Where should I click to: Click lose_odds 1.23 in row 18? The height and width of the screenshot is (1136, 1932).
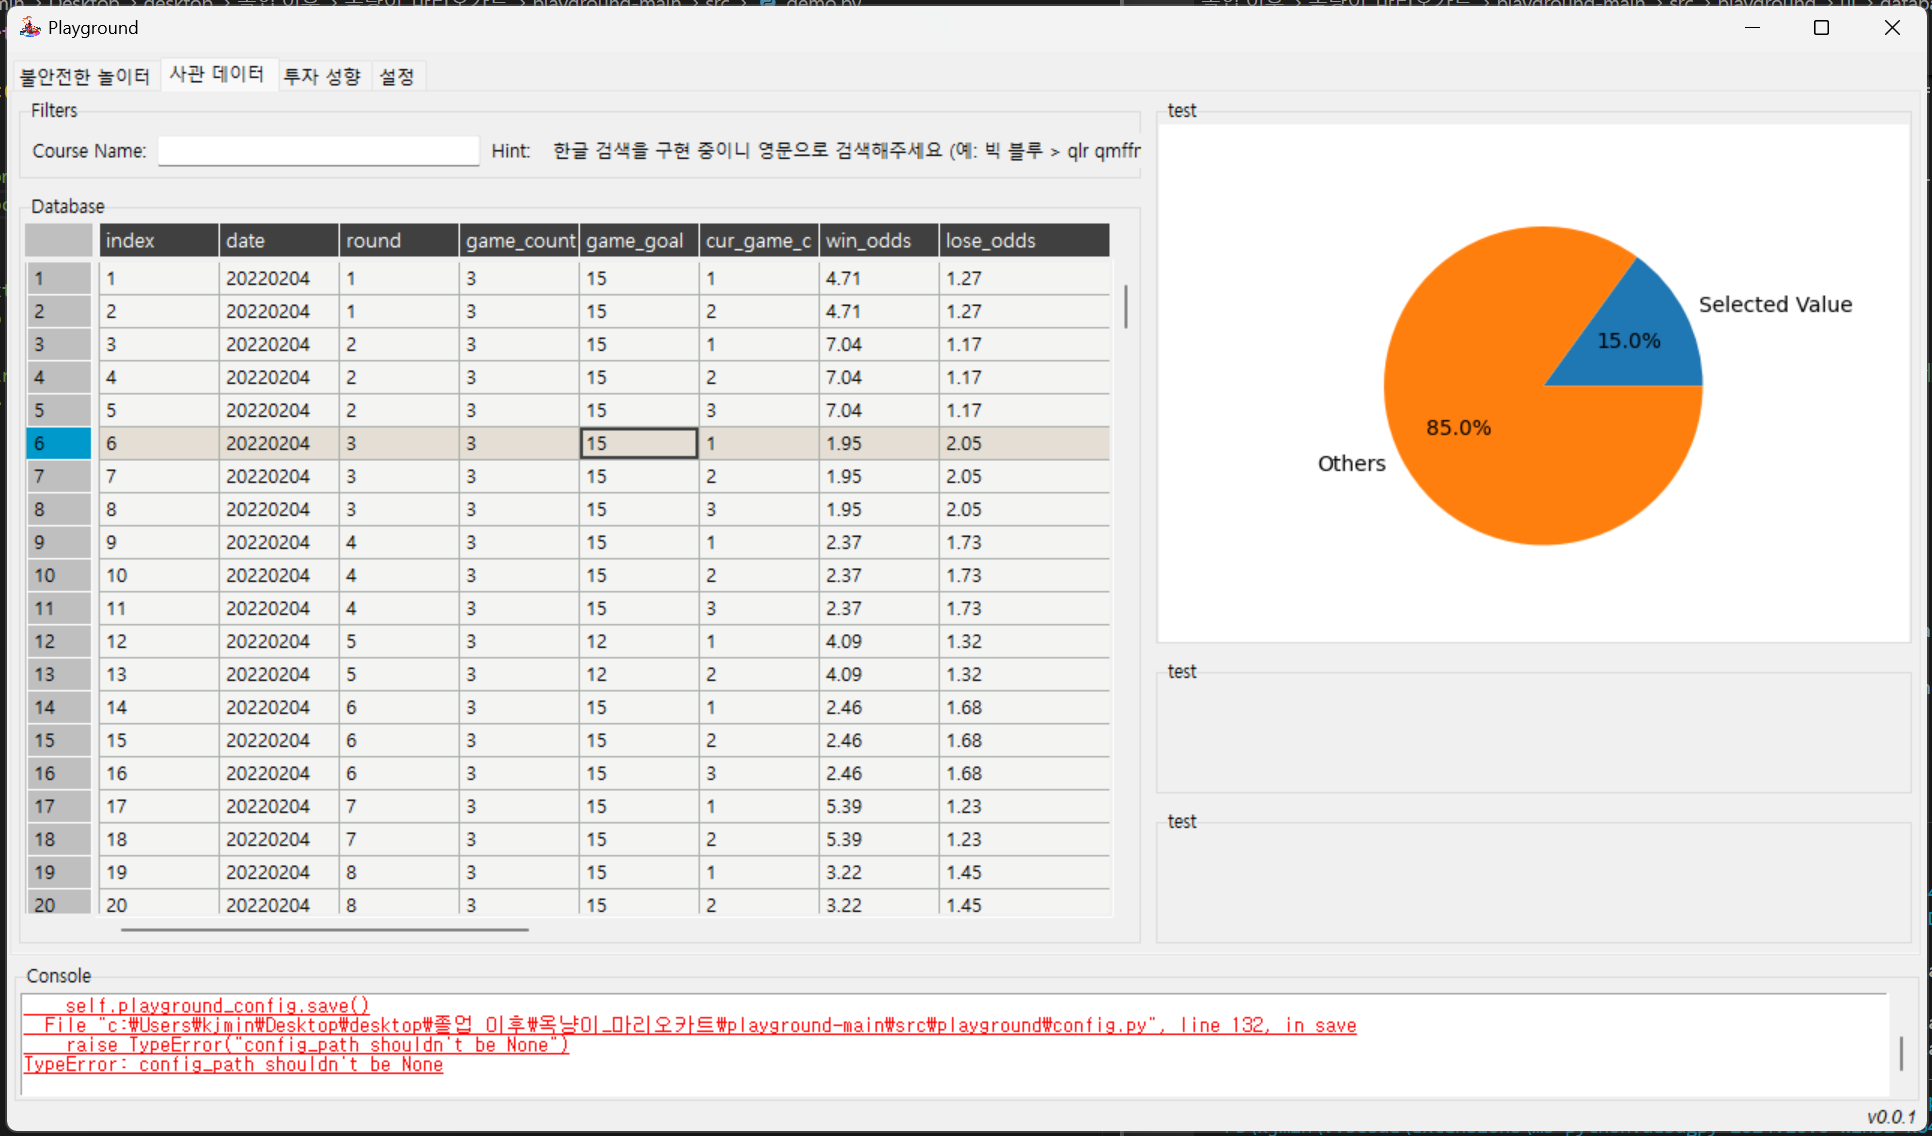[x=1024, y=839]
